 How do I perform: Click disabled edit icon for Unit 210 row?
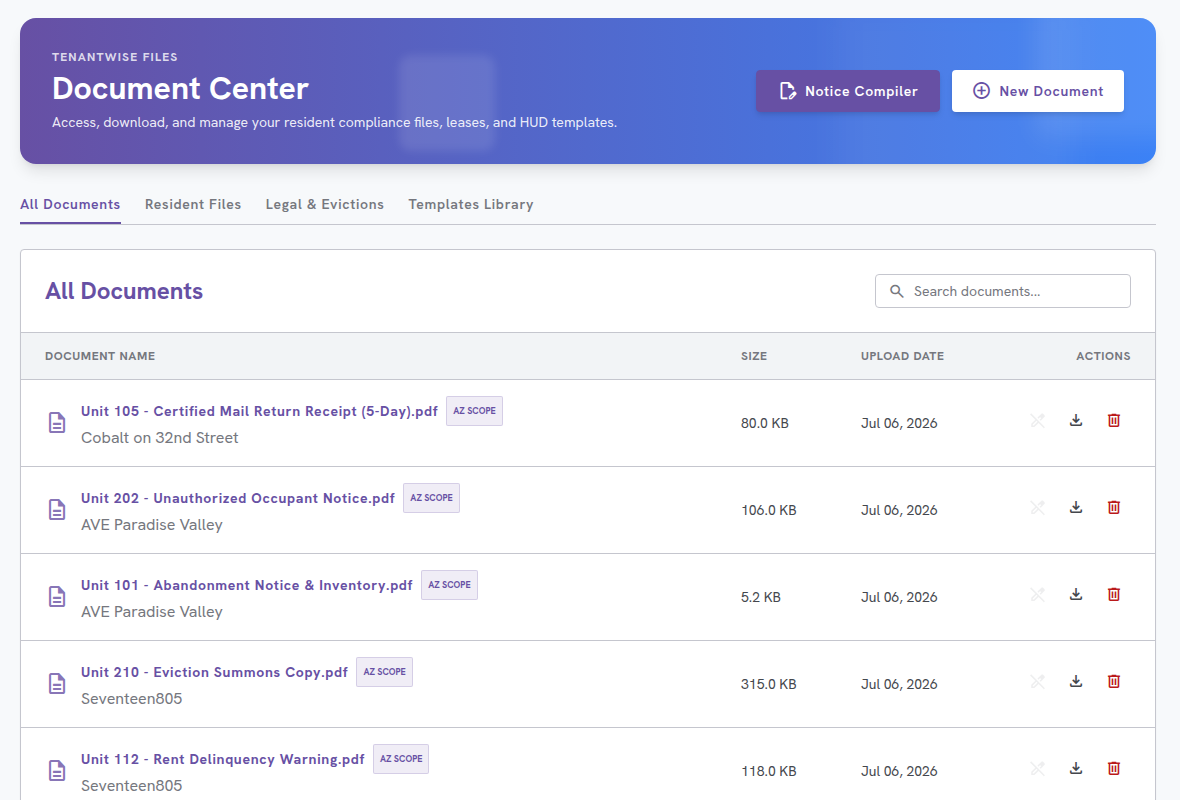1038,682
